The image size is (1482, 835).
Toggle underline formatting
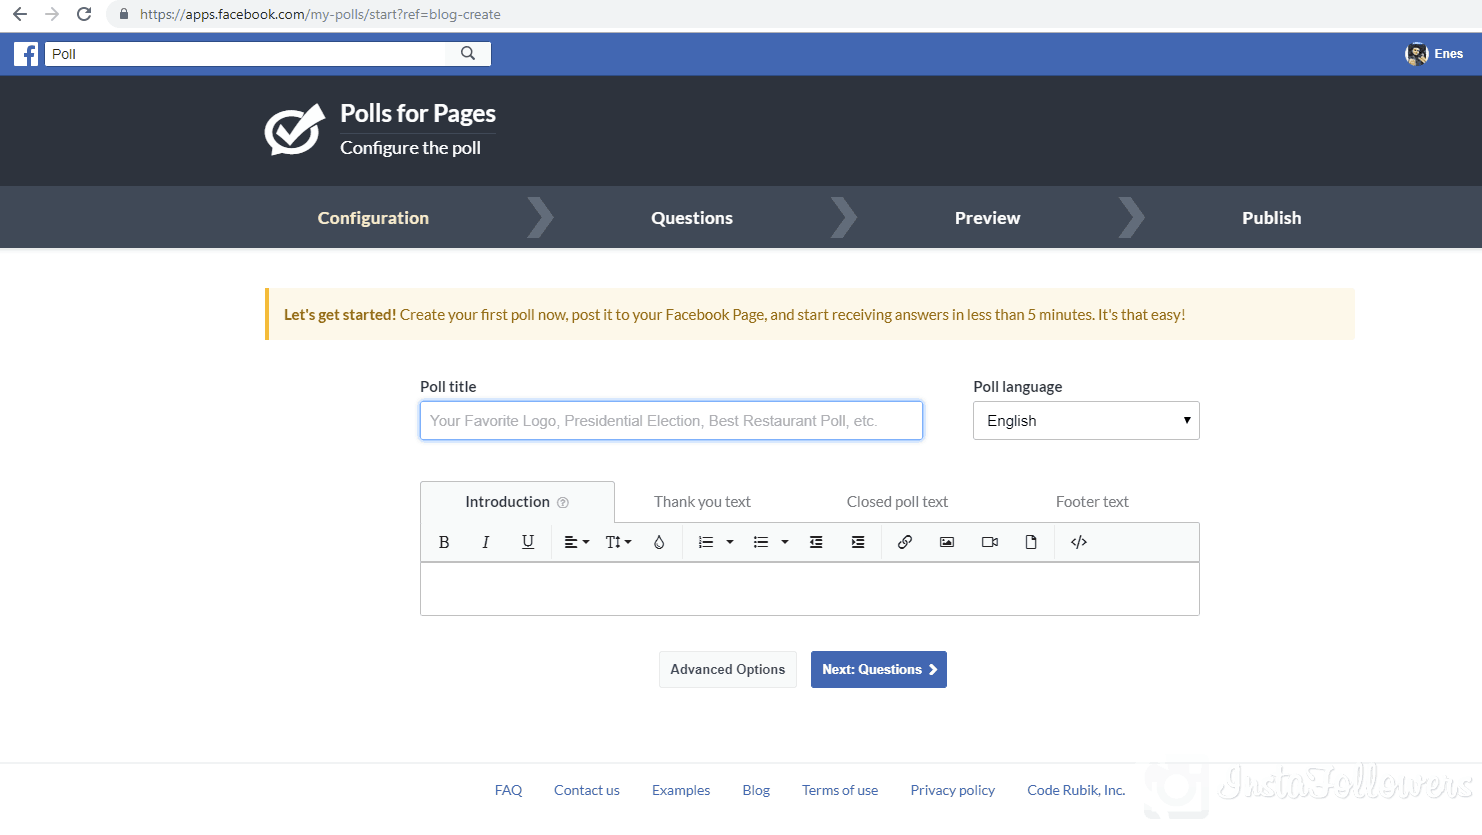[528, 541]
